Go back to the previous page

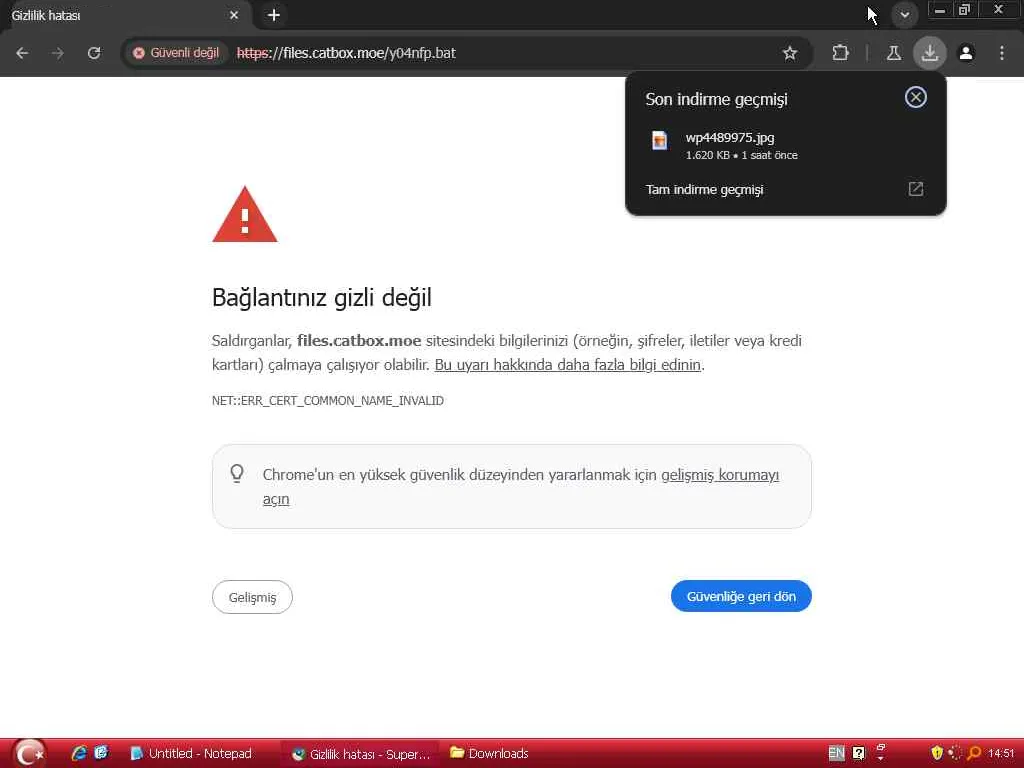click(22, 54)
